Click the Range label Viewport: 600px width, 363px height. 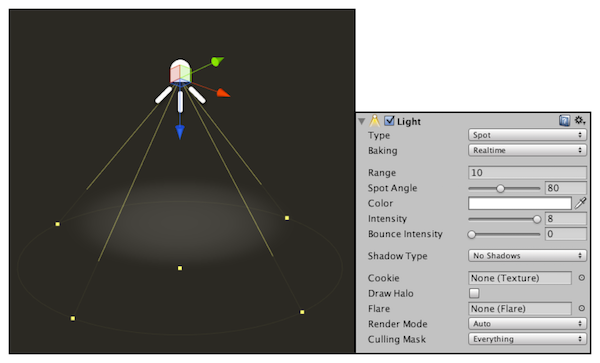[382, 173]
